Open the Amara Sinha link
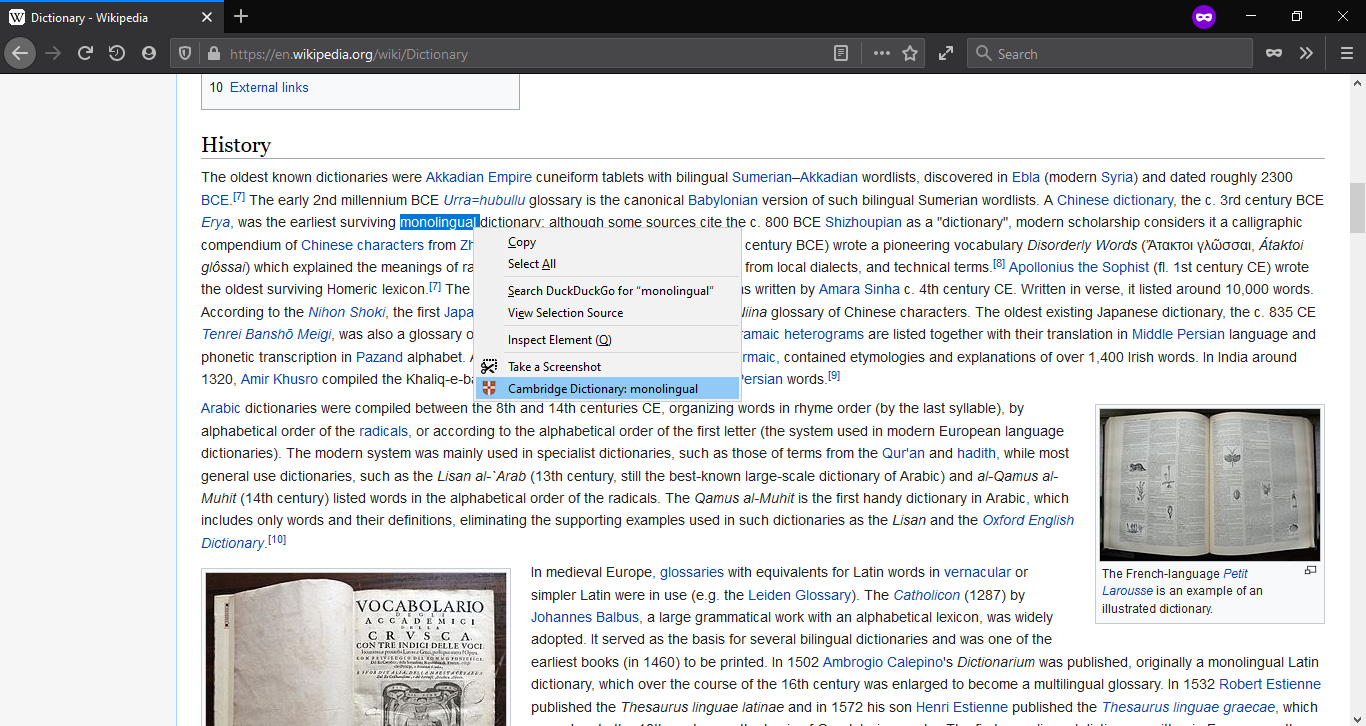The width and height of the screenshot is (1366, 726). tap(859, 289)
